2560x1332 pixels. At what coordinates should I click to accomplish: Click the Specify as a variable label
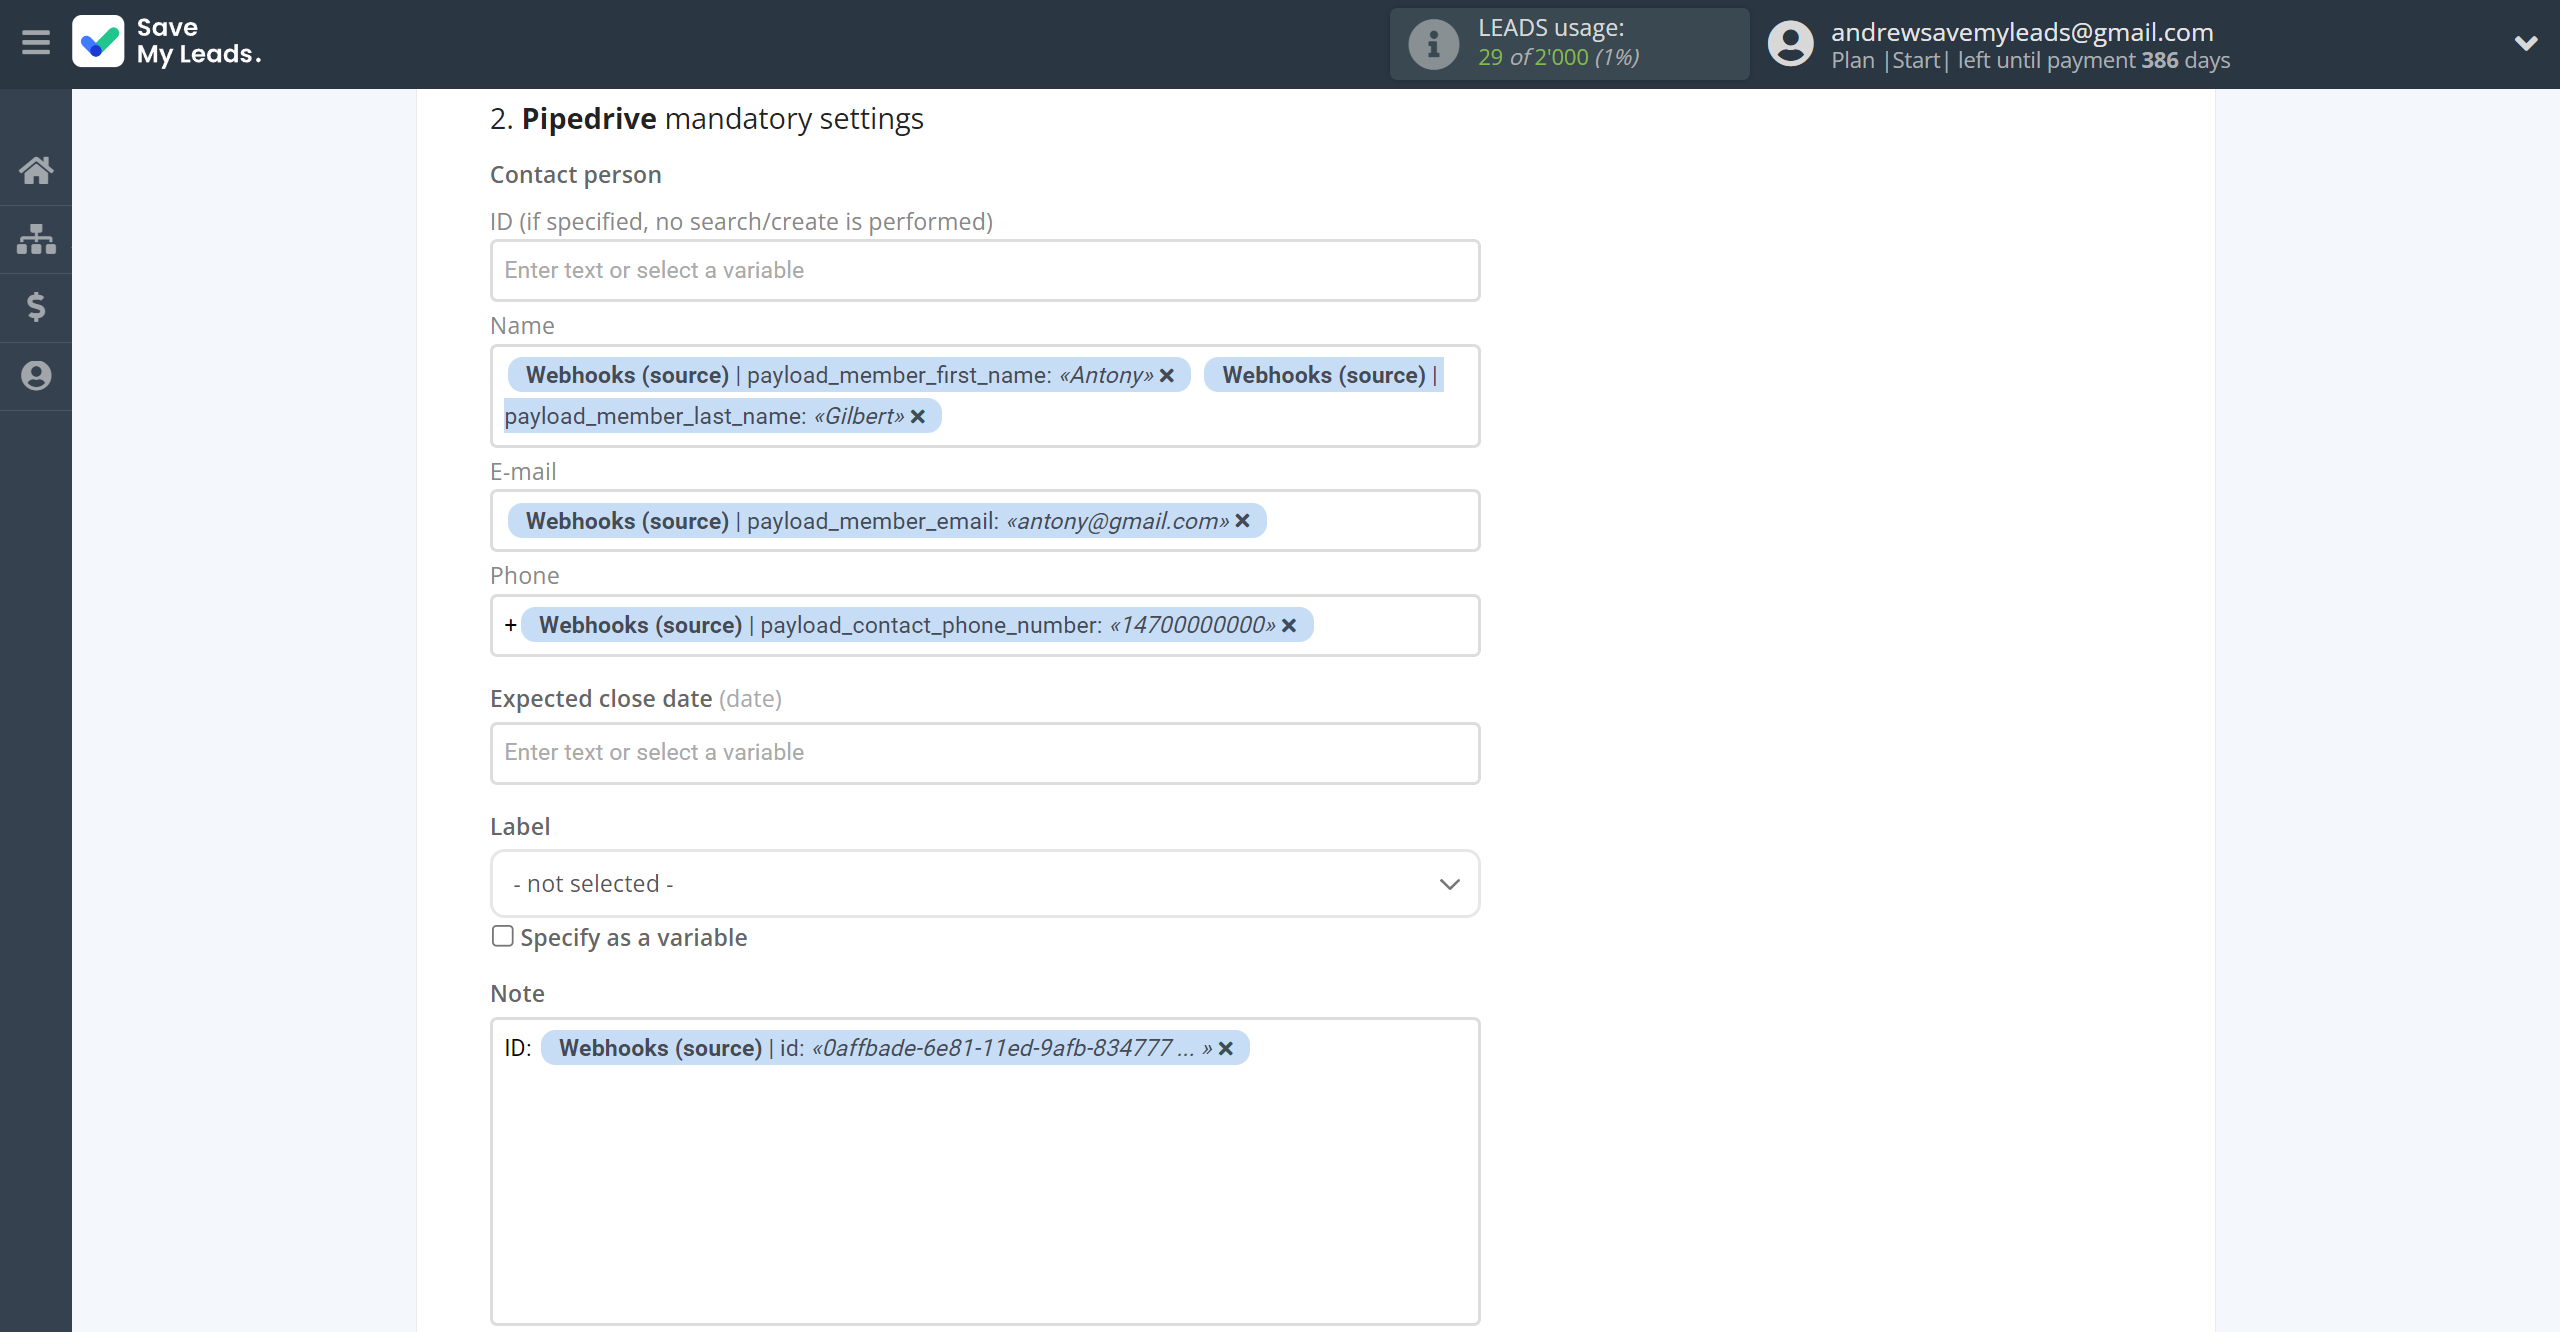click(634, 938)
